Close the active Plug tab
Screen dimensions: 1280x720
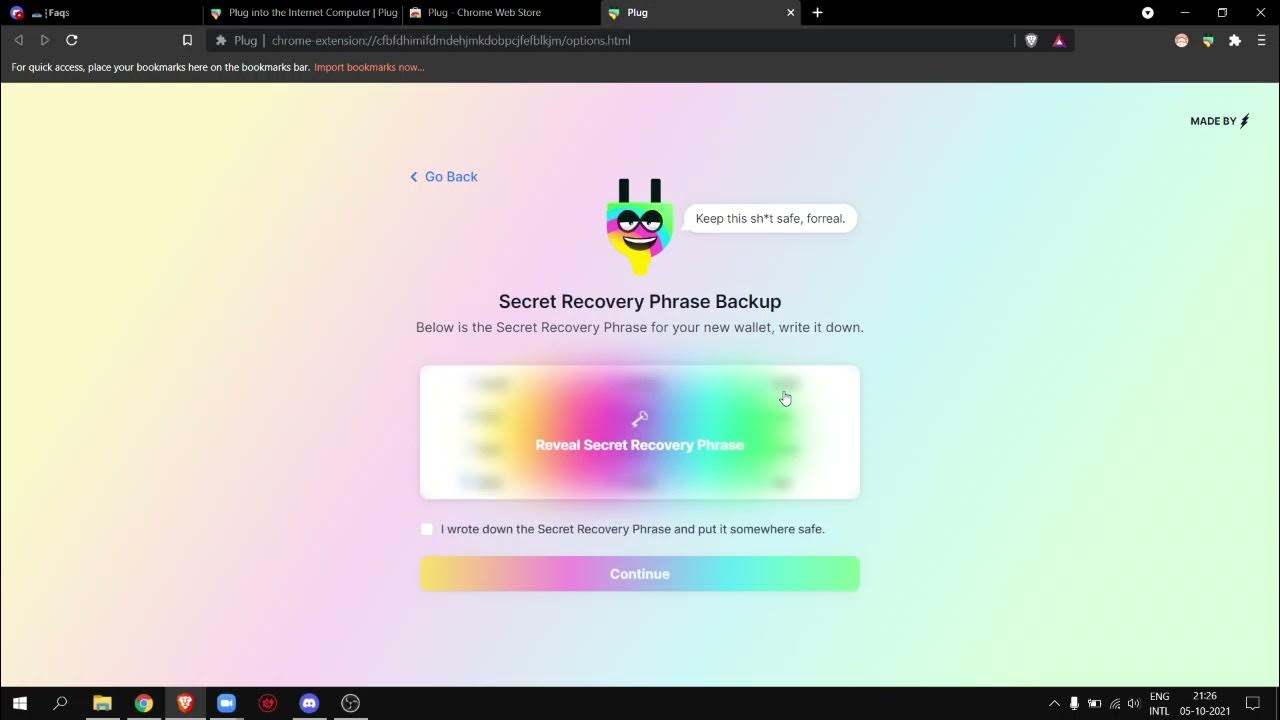(790, 13)
